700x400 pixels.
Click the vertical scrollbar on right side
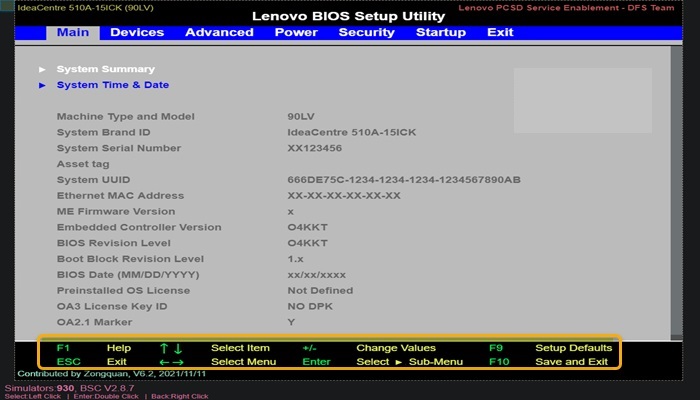pos(676,192)
